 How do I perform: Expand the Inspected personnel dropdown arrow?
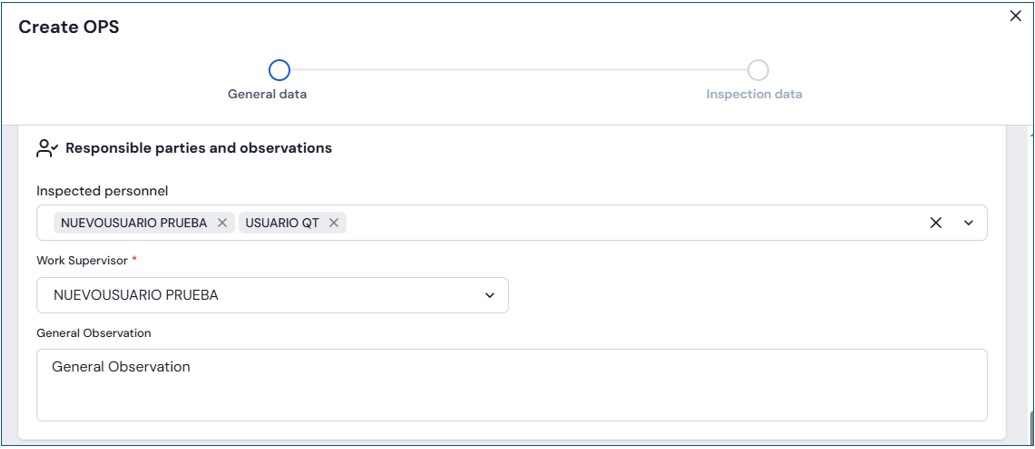pyautogui.click(x=968, y=223)
